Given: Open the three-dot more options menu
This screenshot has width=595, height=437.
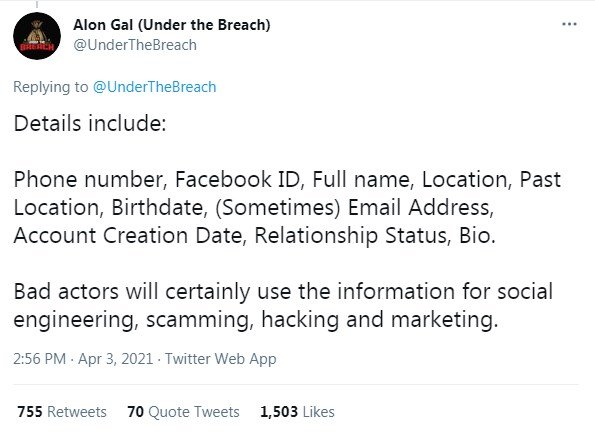Looking at the screenshot, I should coord(569,24).
